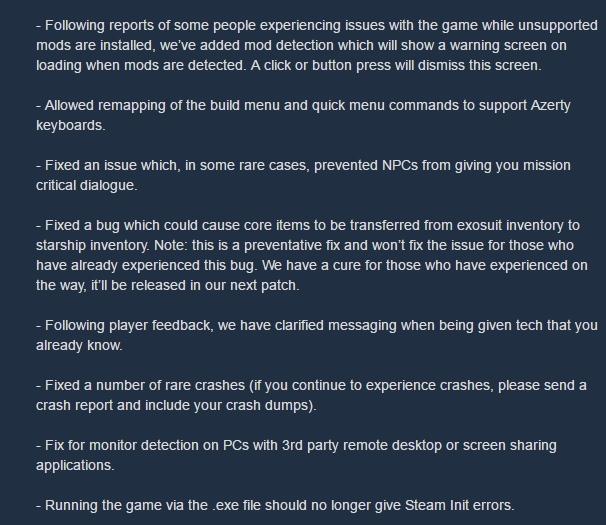This screenshot has height=525, width=606.
Task: Click the sentence 'released in our next patch'
Action: click(215, 285)
